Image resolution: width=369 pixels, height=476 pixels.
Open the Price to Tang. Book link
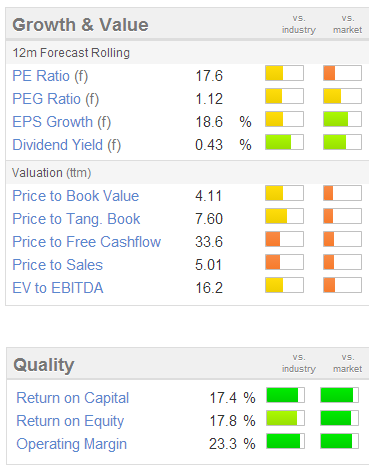tap(76, 219)
